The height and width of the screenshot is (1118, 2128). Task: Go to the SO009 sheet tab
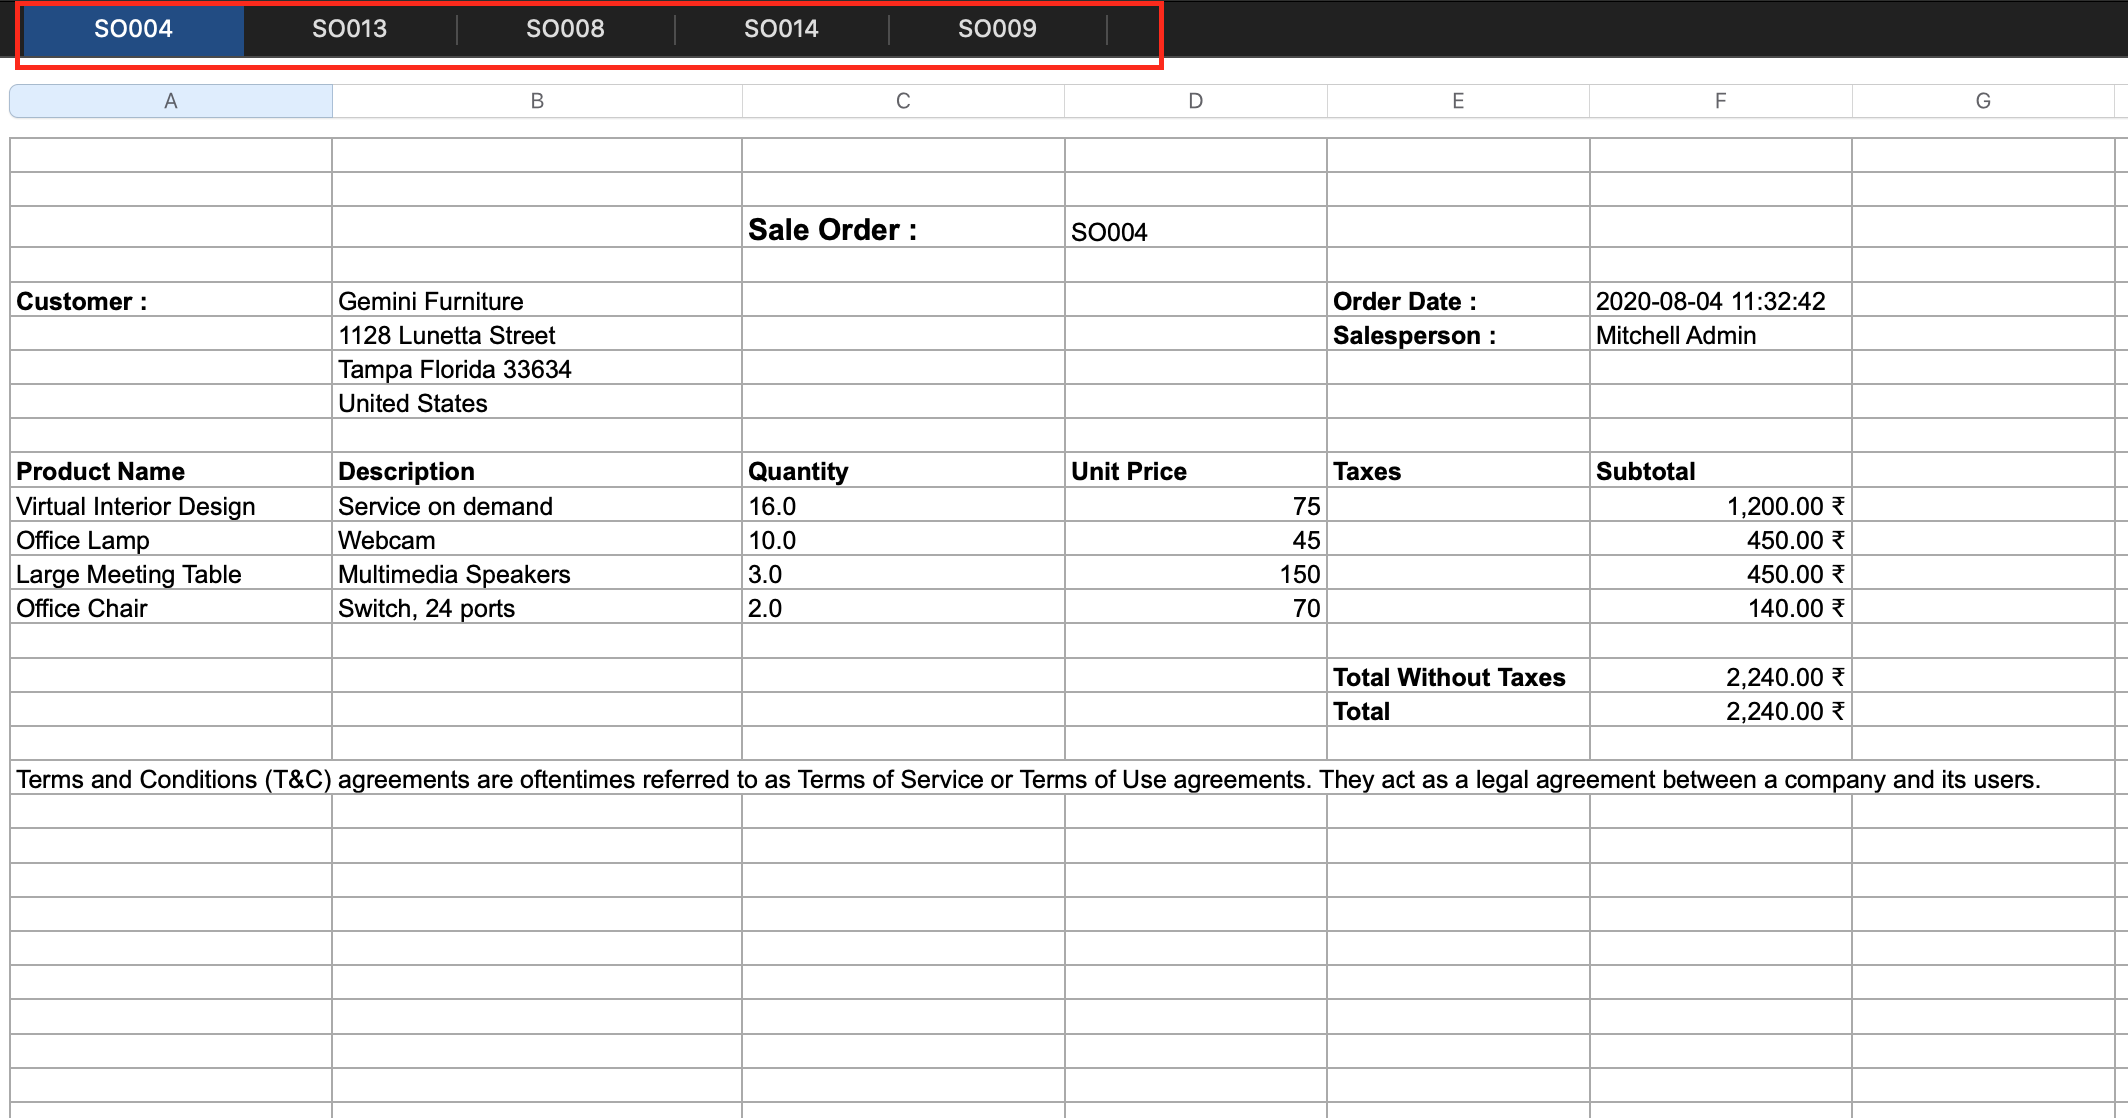(x=997, y=29)
